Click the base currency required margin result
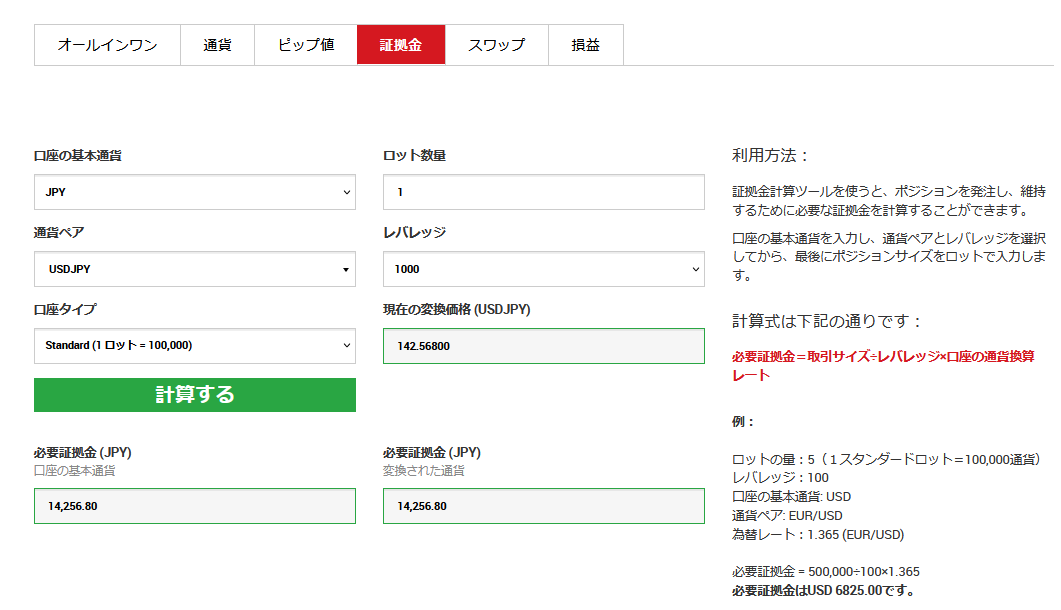 pyautogui.click(x=195, y=506)
